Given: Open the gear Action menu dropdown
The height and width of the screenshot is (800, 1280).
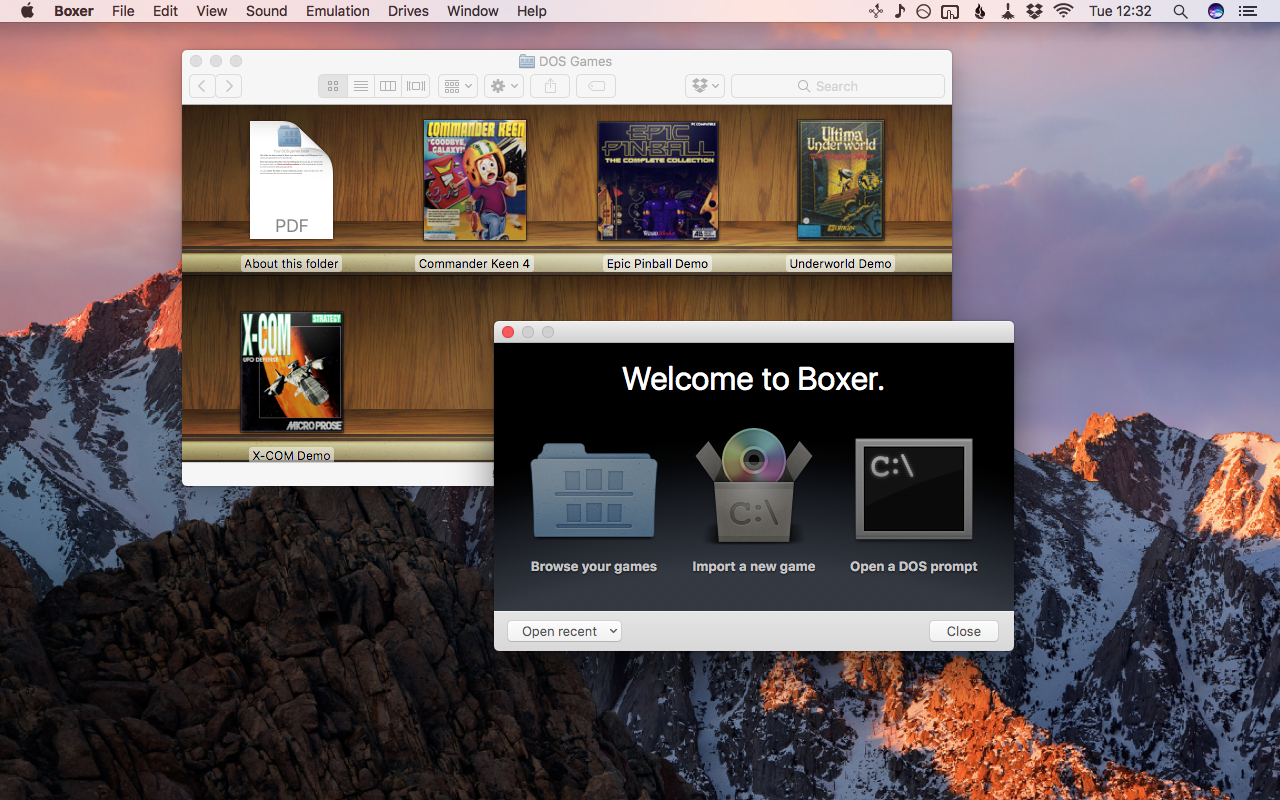Looking at the screenshot, I should pyautogui.click(x=504, y=86).
